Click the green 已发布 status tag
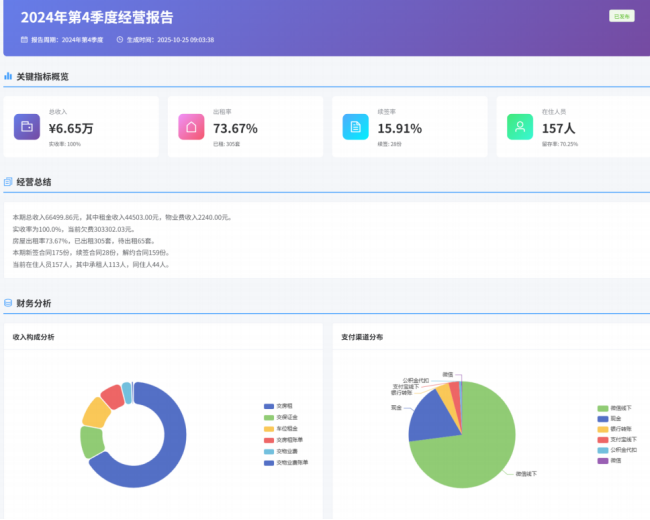This screenshot has height=520, width=650. coord(621,16)
